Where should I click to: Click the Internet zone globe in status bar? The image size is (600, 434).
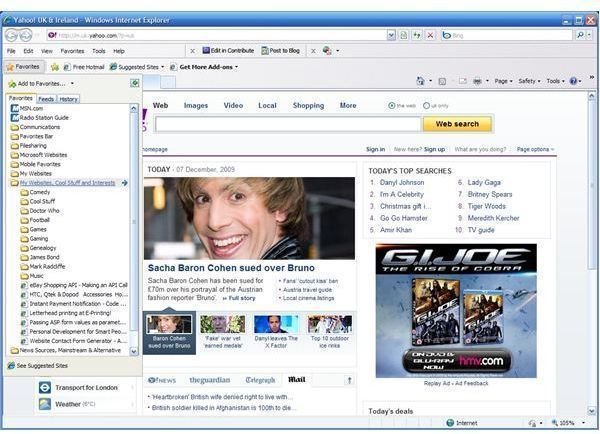click(x=450, y=423)
